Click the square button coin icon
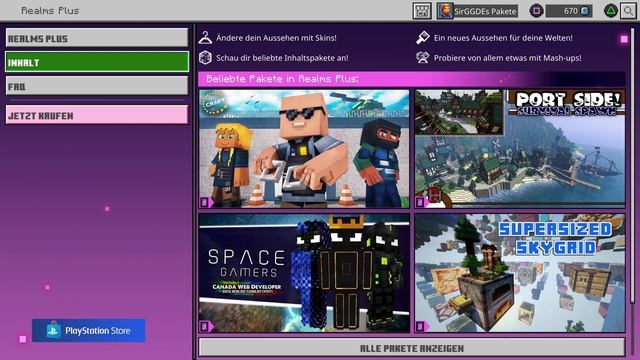 tap(536, 11)
